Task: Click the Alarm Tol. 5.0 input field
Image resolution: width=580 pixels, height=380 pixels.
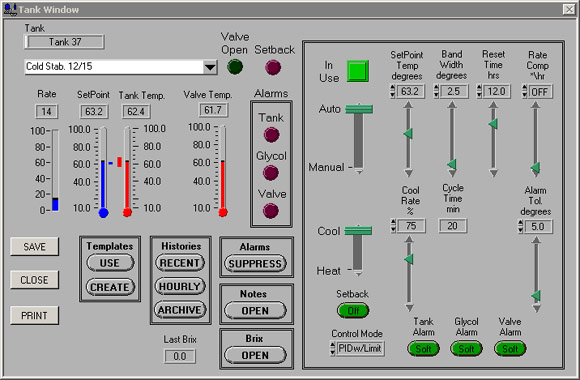Action: [538, 226]
